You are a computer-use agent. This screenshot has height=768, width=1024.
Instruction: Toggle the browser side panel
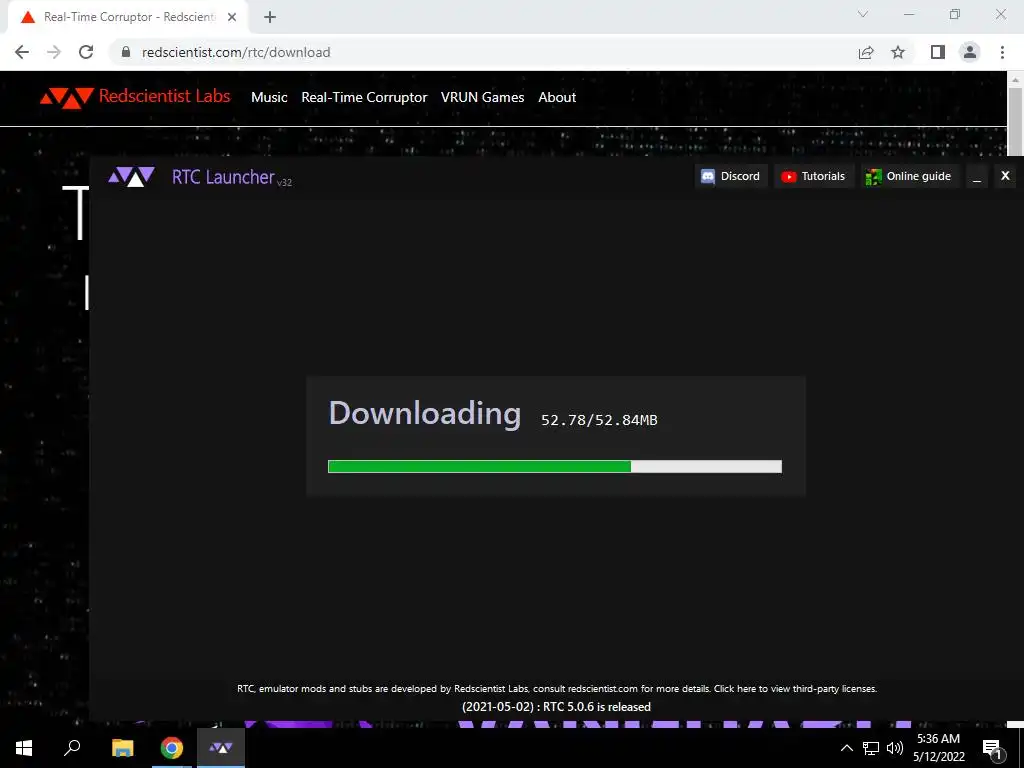tap(938, 52)
